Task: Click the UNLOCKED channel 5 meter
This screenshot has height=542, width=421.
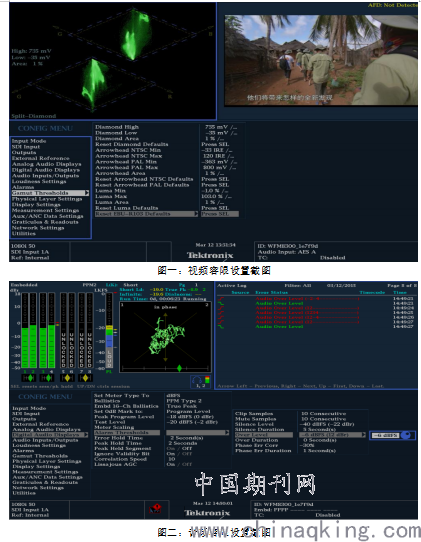Action: (x=63, y=331)
